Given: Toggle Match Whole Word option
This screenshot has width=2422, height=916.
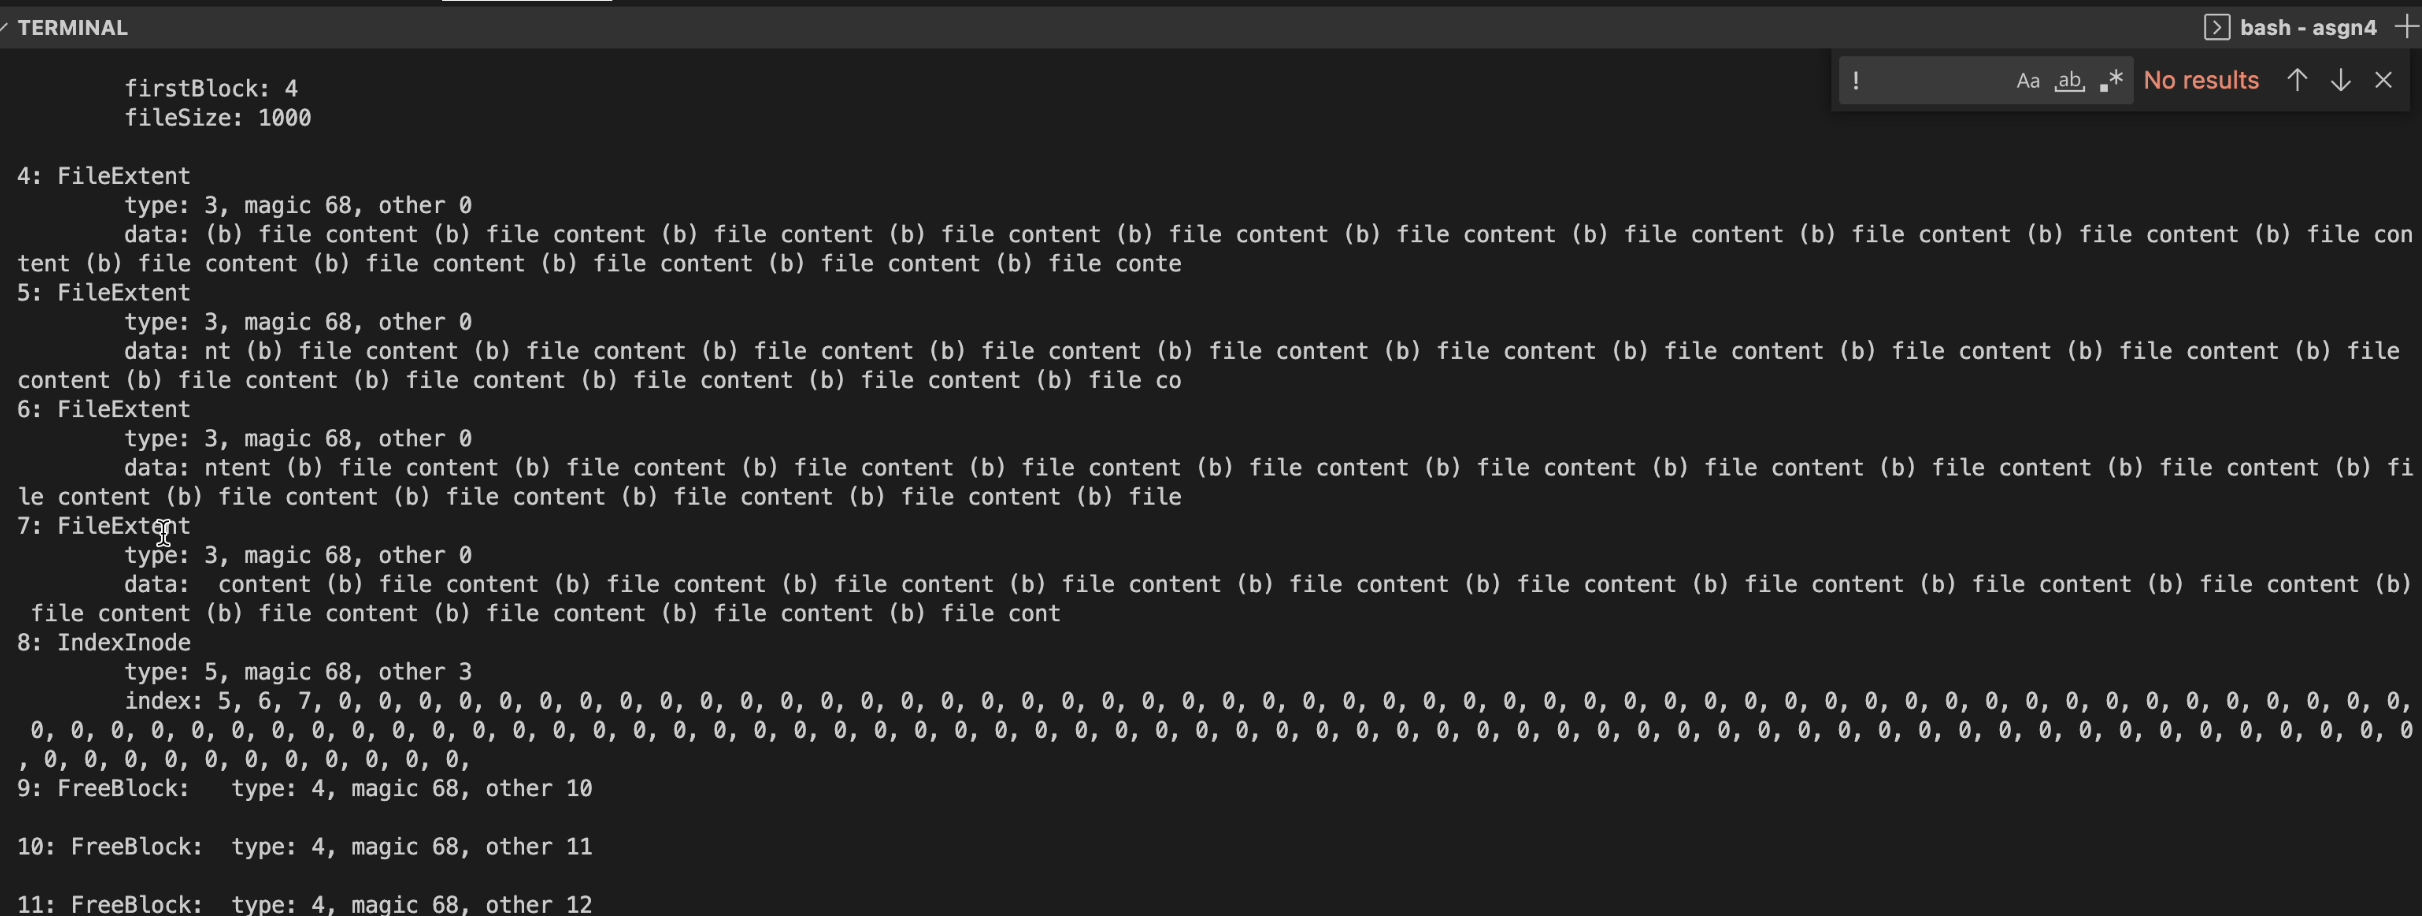Looking at the screenshot, I should click(2069, 81).
